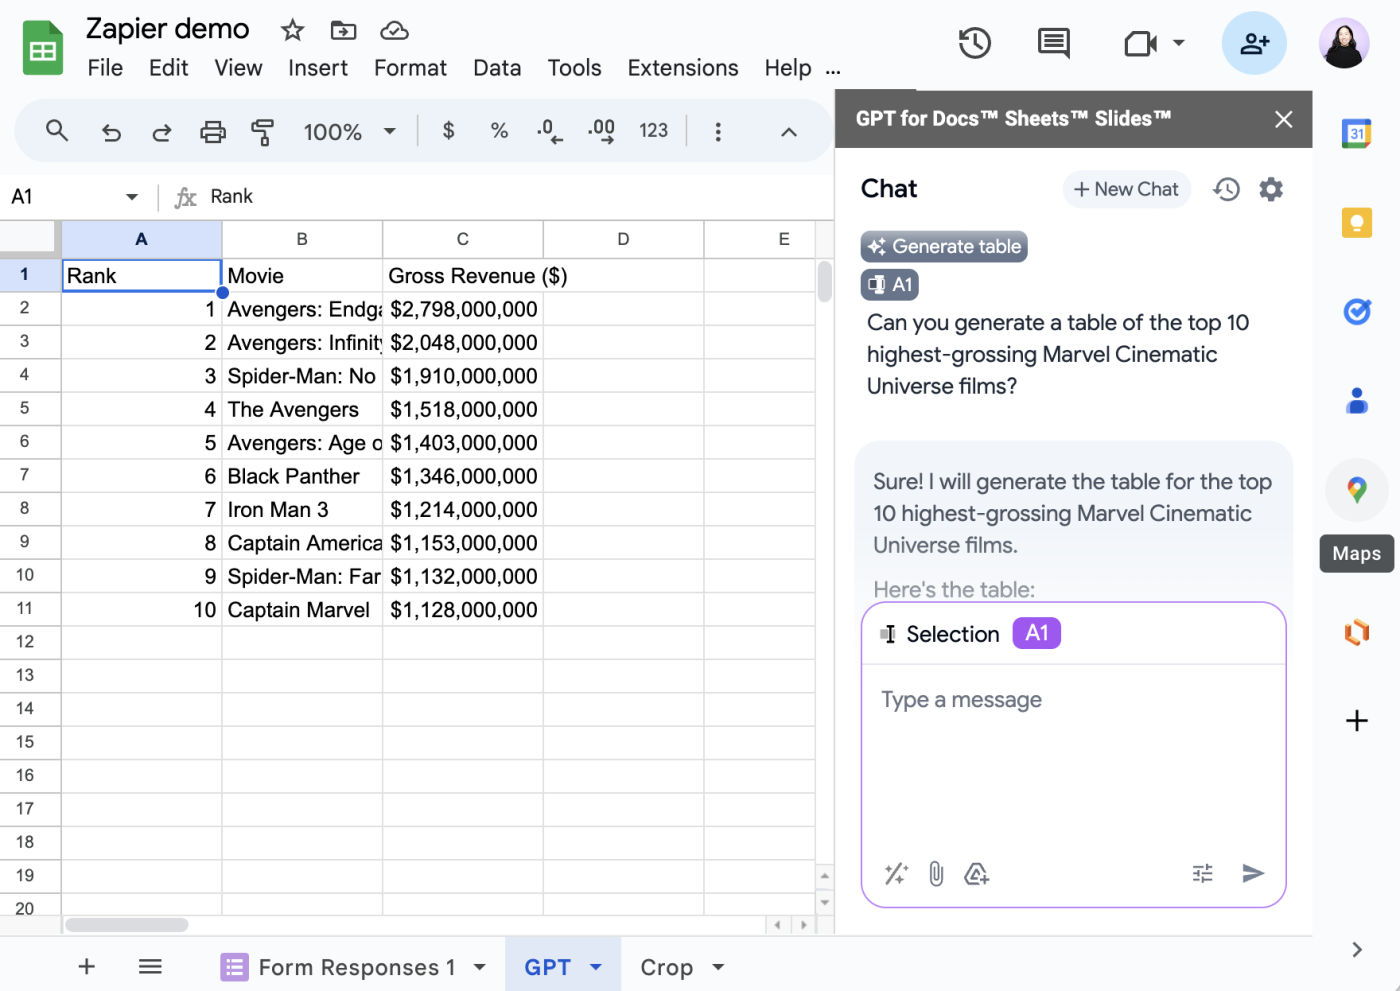Open the Name Box dropdown arrow
This screenshot has height=991, width=1400.
click(131, 197)
